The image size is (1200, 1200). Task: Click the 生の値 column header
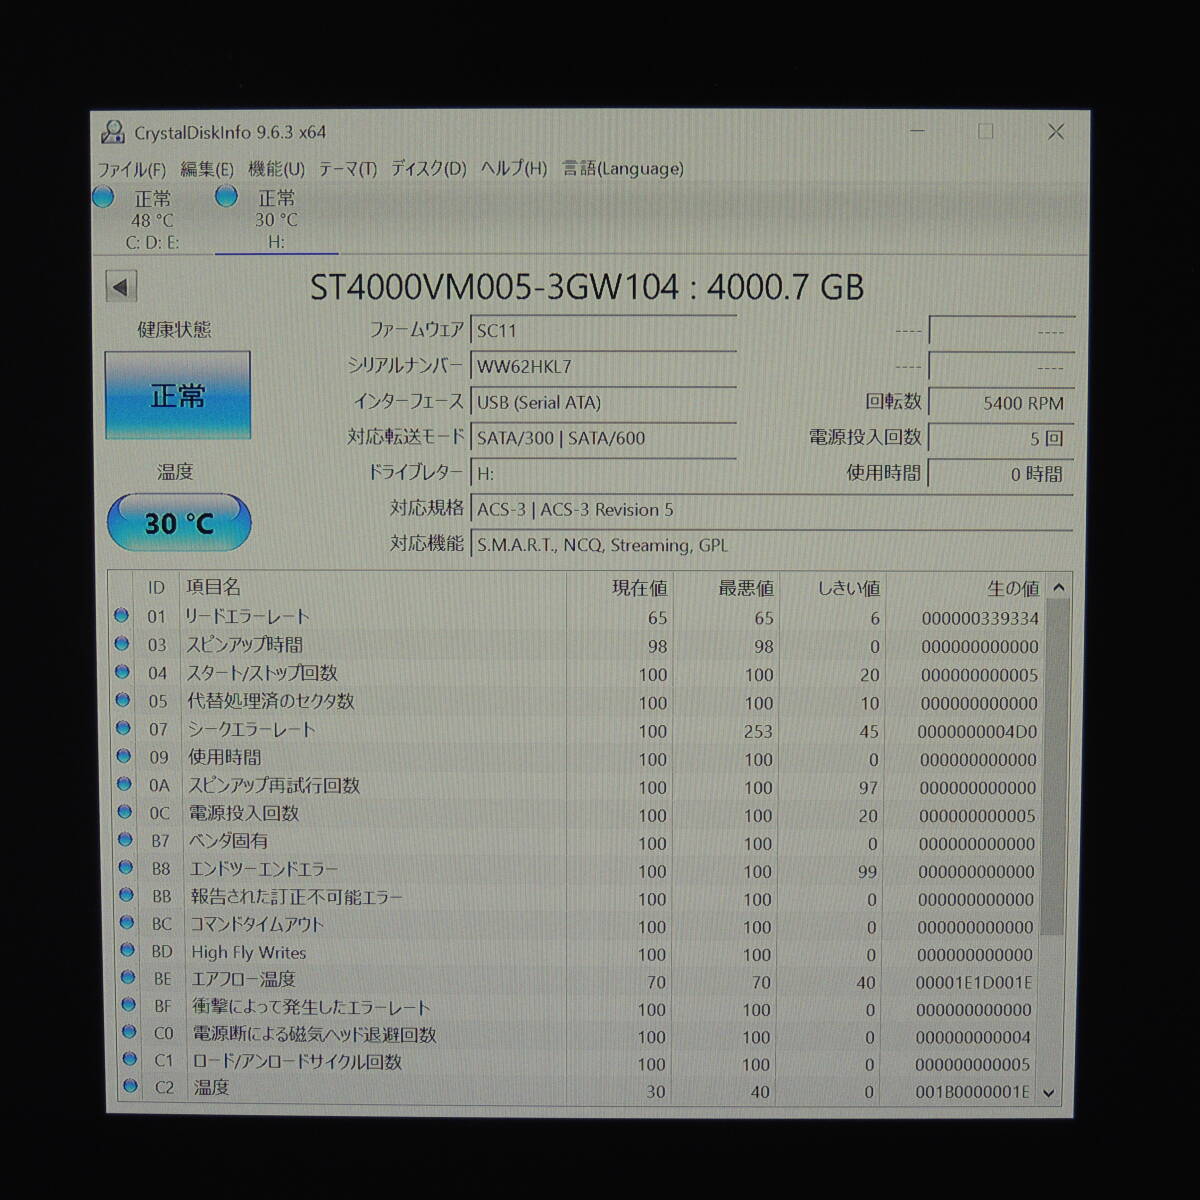click(966, 588)
